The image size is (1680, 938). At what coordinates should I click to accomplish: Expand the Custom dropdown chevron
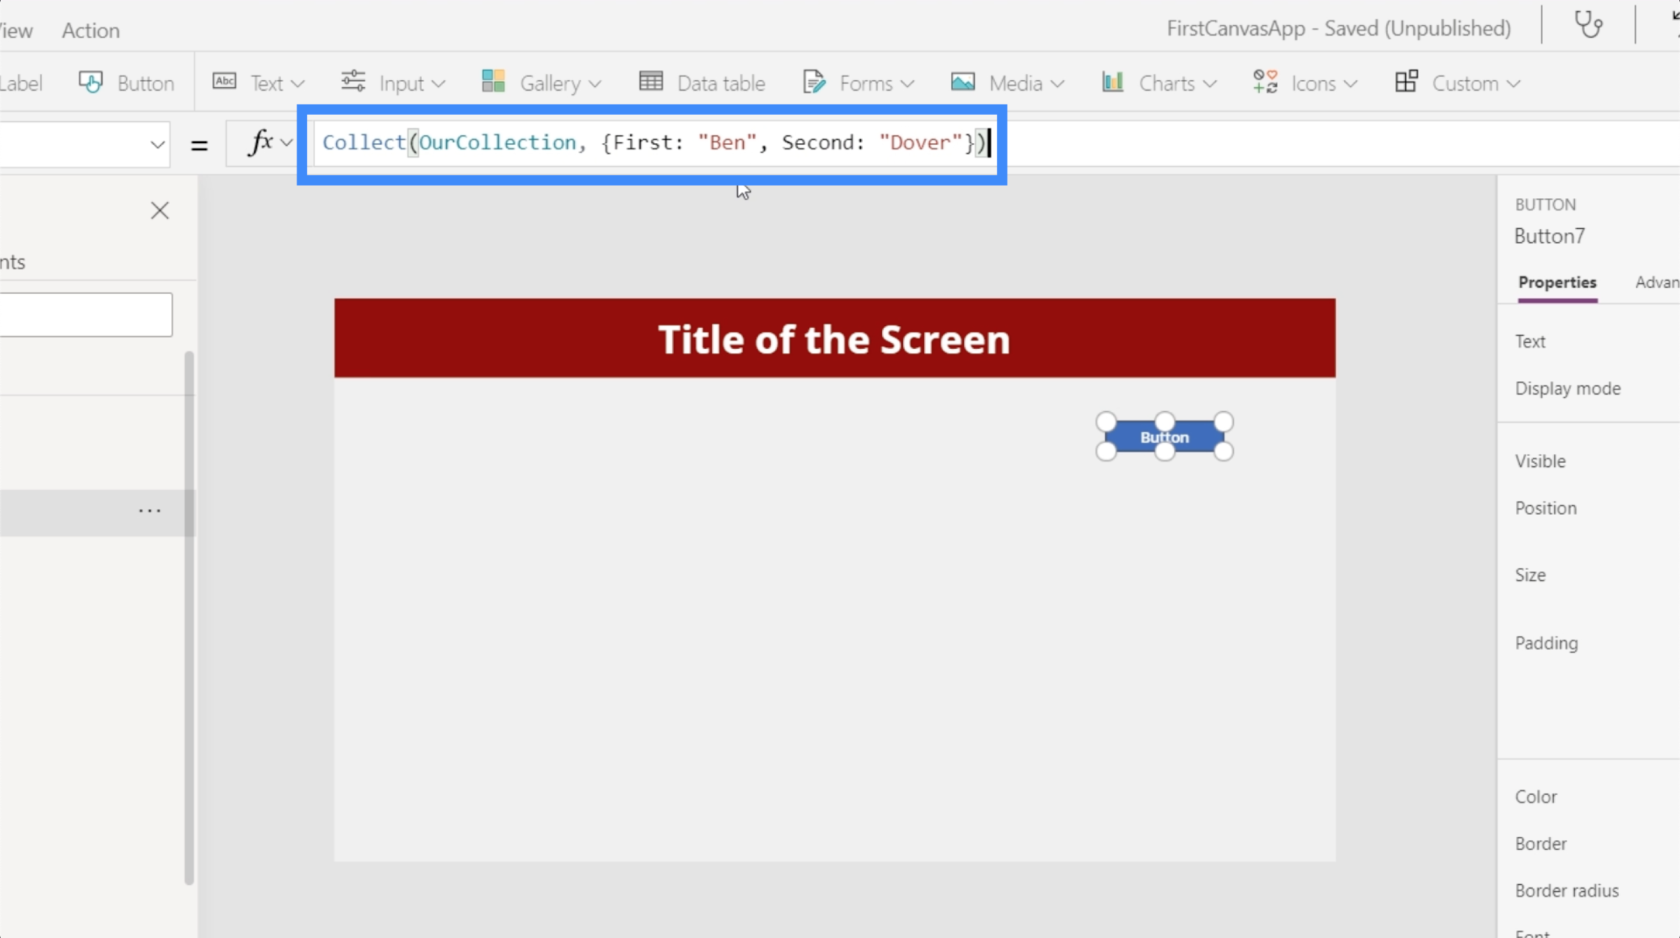click(1513, 84)
